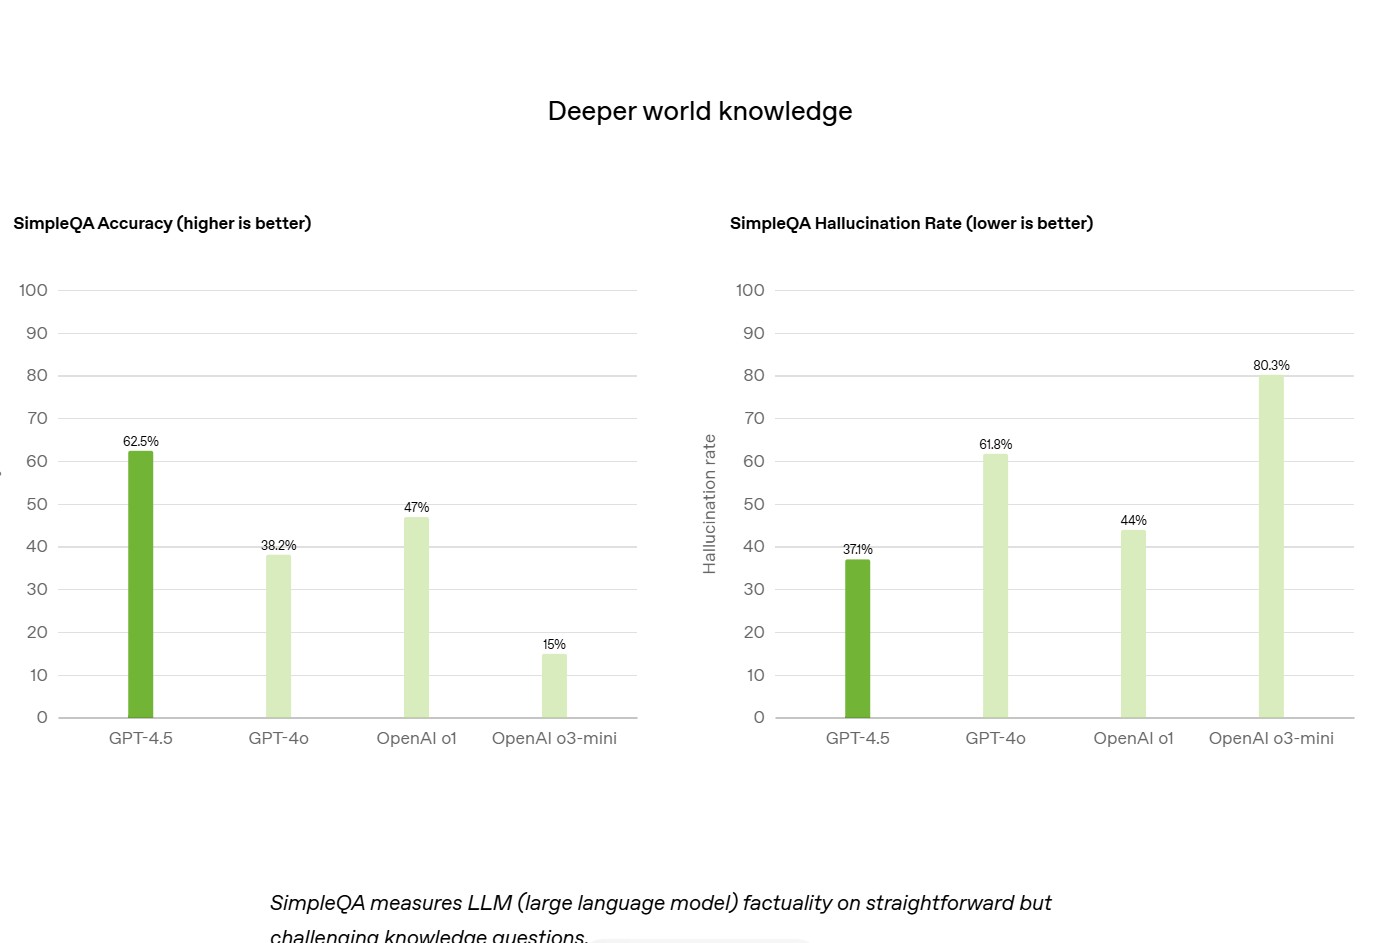1385x943 pixels.
Task: Select the OpenAI o3-mini hallucination bar at 80.3%
Action: pyautogui.click(x=1272, y=547)
